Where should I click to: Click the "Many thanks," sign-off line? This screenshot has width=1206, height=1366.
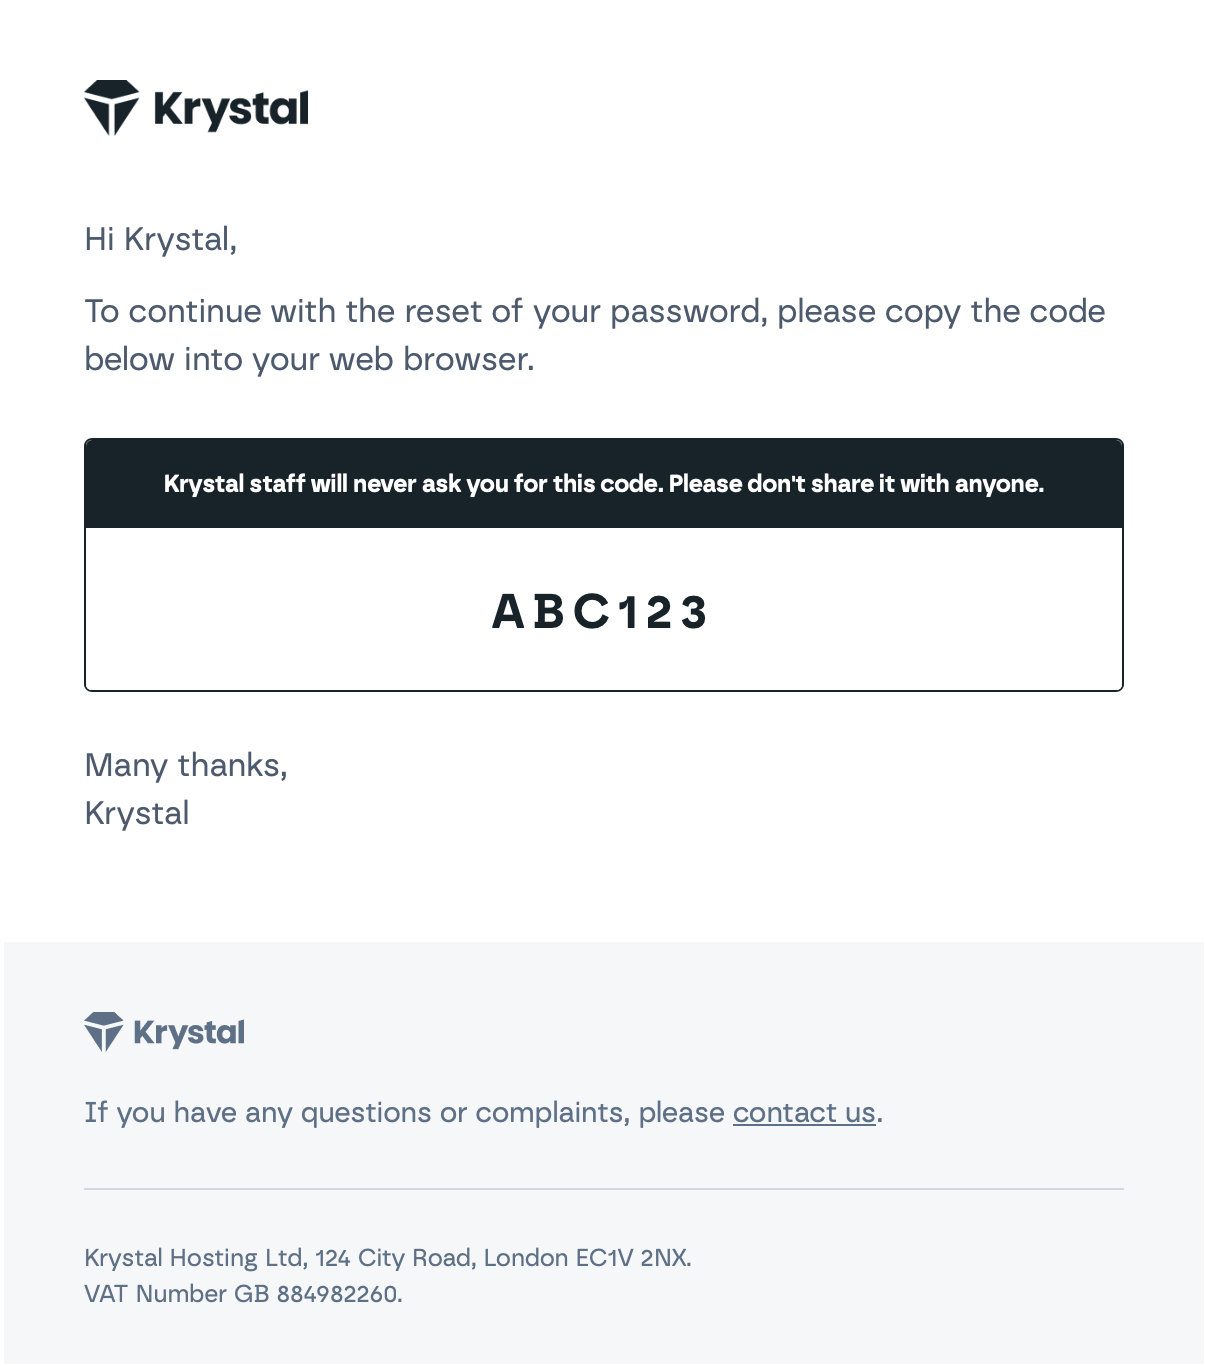(186, 765)
